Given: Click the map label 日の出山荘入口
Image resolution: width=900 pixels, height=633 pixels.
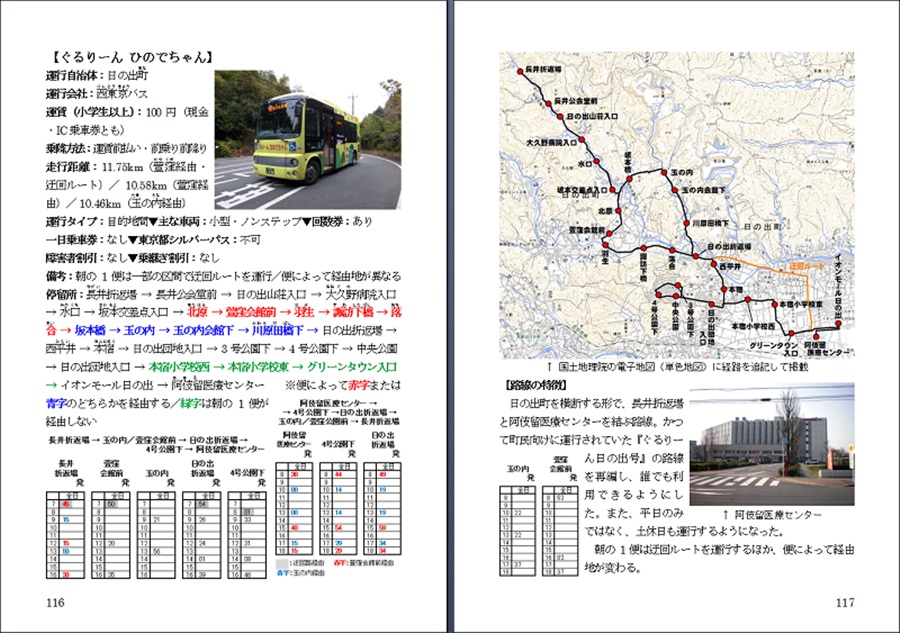Looking at the screenshot, I should (x=592, y=116).
